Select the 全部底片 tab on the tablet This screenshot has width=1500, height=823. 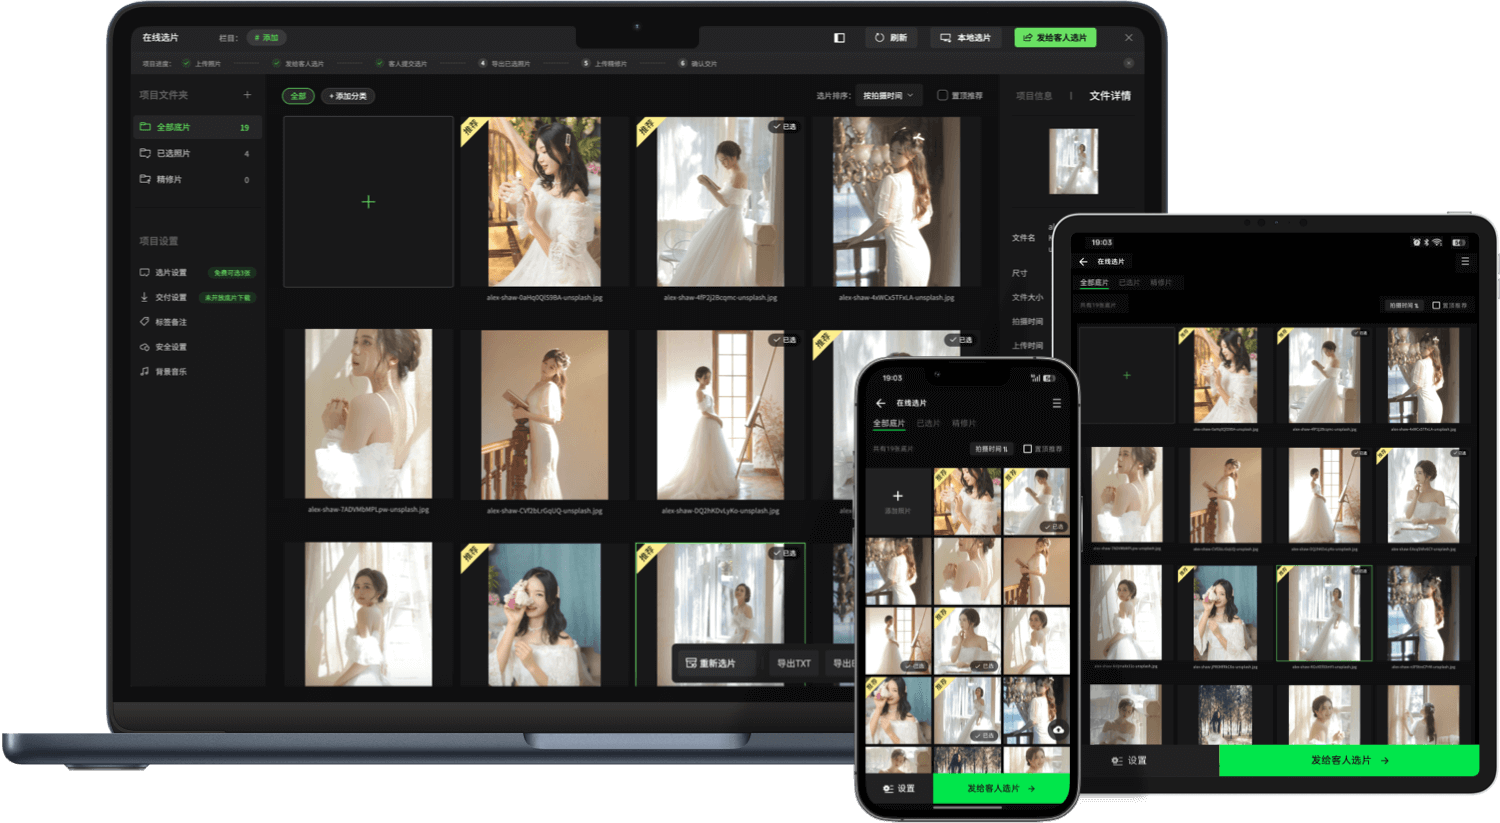point(1094,283)
